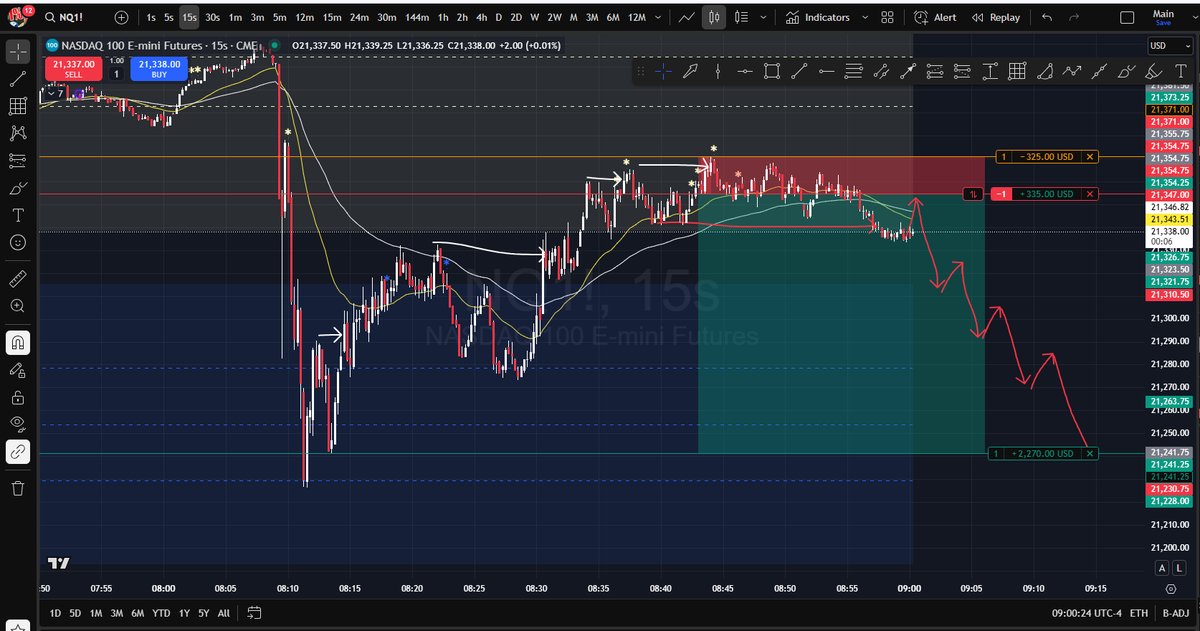1200x631 pixels.
Task: Open the patterns tool in left toolbar
Action: pos(18,133)
